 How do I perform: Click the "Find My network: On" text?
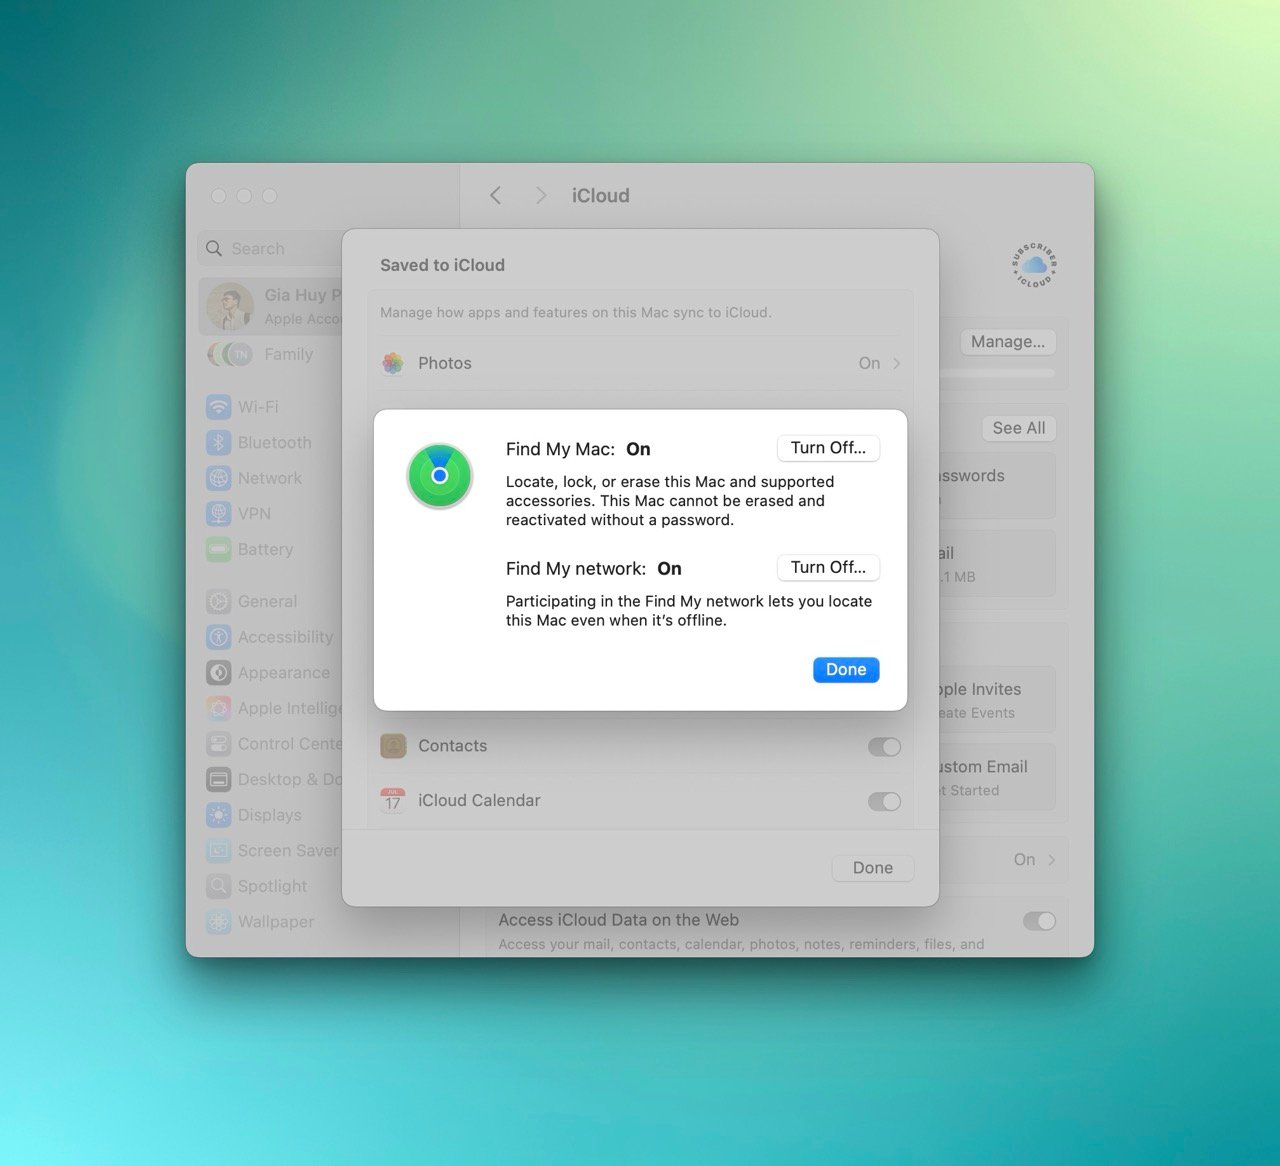pyautogui.click(x=594, y=569)
